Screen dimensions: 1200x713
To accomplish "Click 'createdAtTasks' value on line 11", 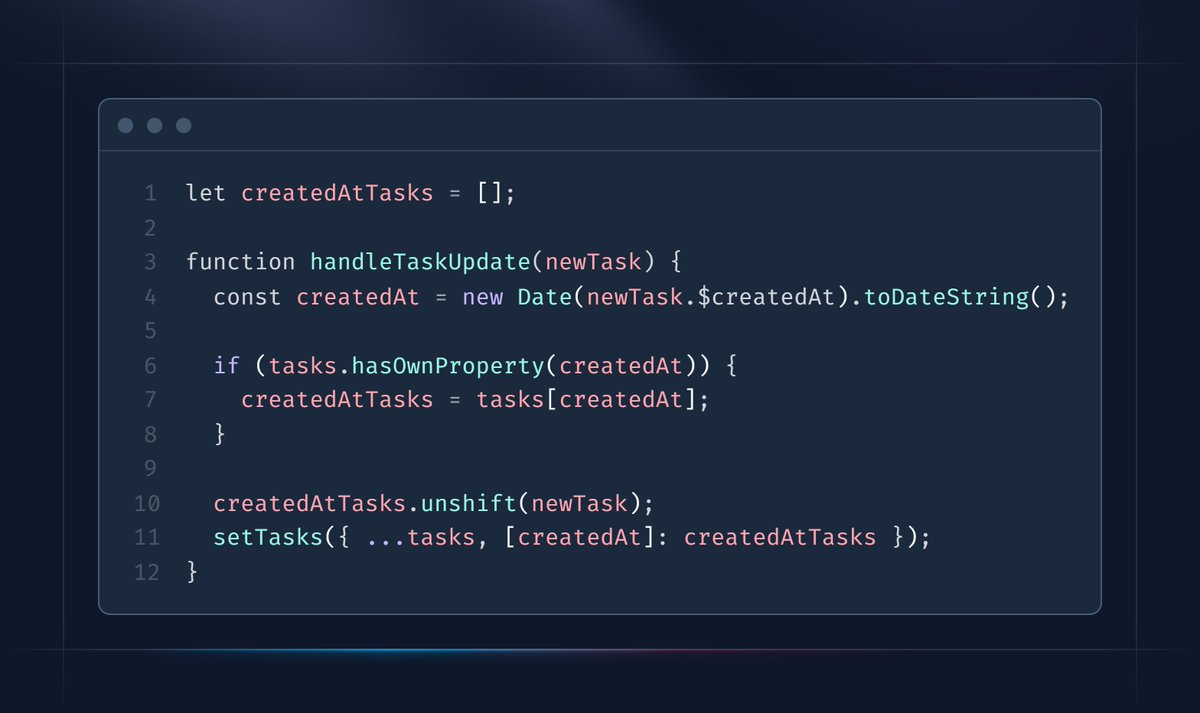I will tap(779, 538).
